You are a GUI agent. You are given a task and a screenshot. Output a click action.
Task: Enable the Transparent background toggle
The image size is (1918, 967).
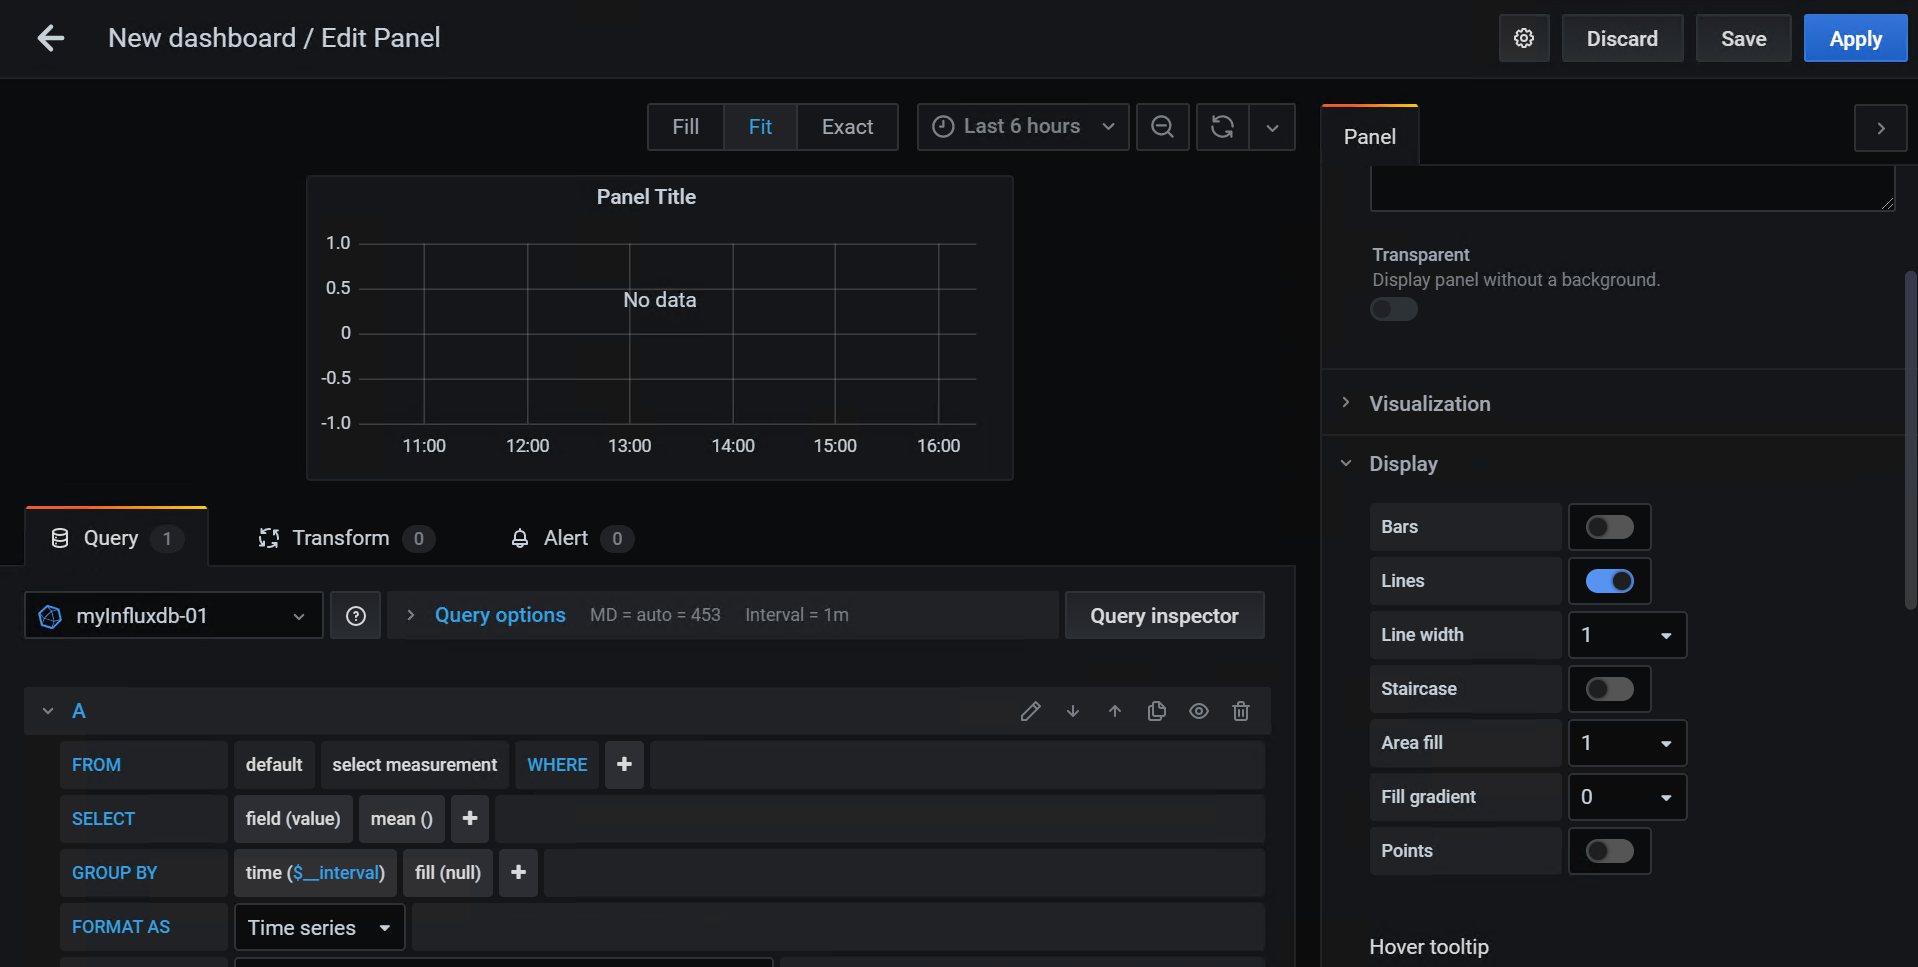[x=1393, y=309]
